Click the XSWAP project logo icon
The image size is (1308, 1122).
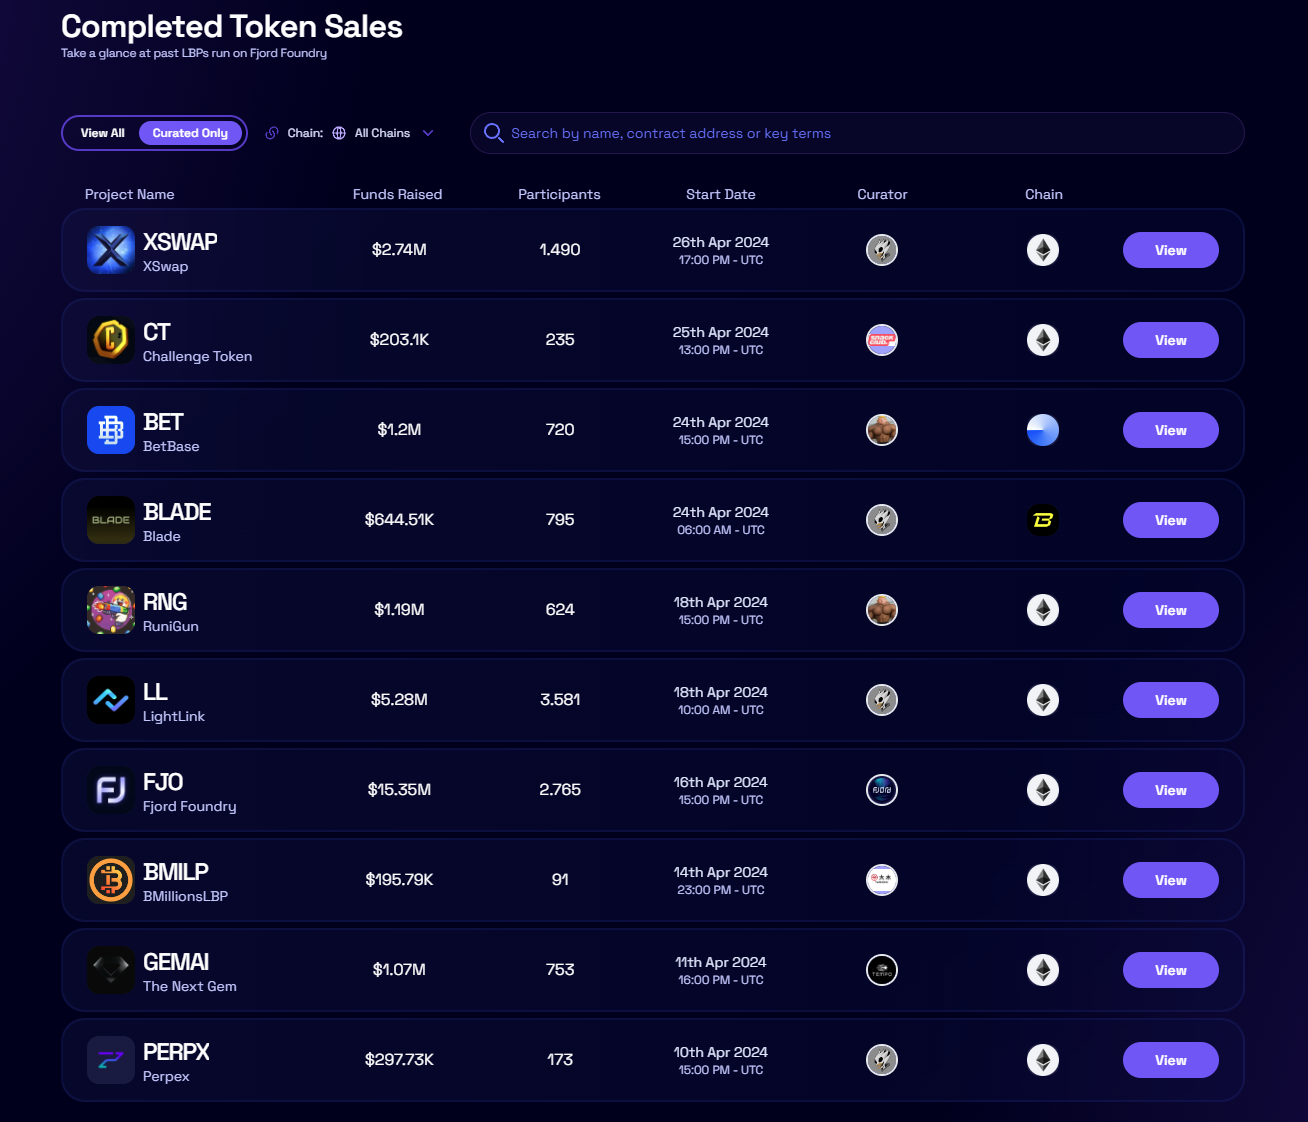[110, 250]
